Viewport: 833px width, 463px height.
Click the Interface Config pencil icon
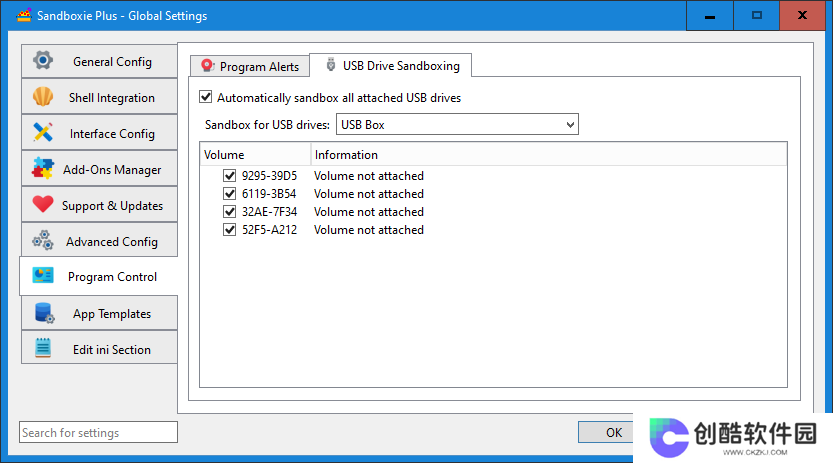point(43,133)
